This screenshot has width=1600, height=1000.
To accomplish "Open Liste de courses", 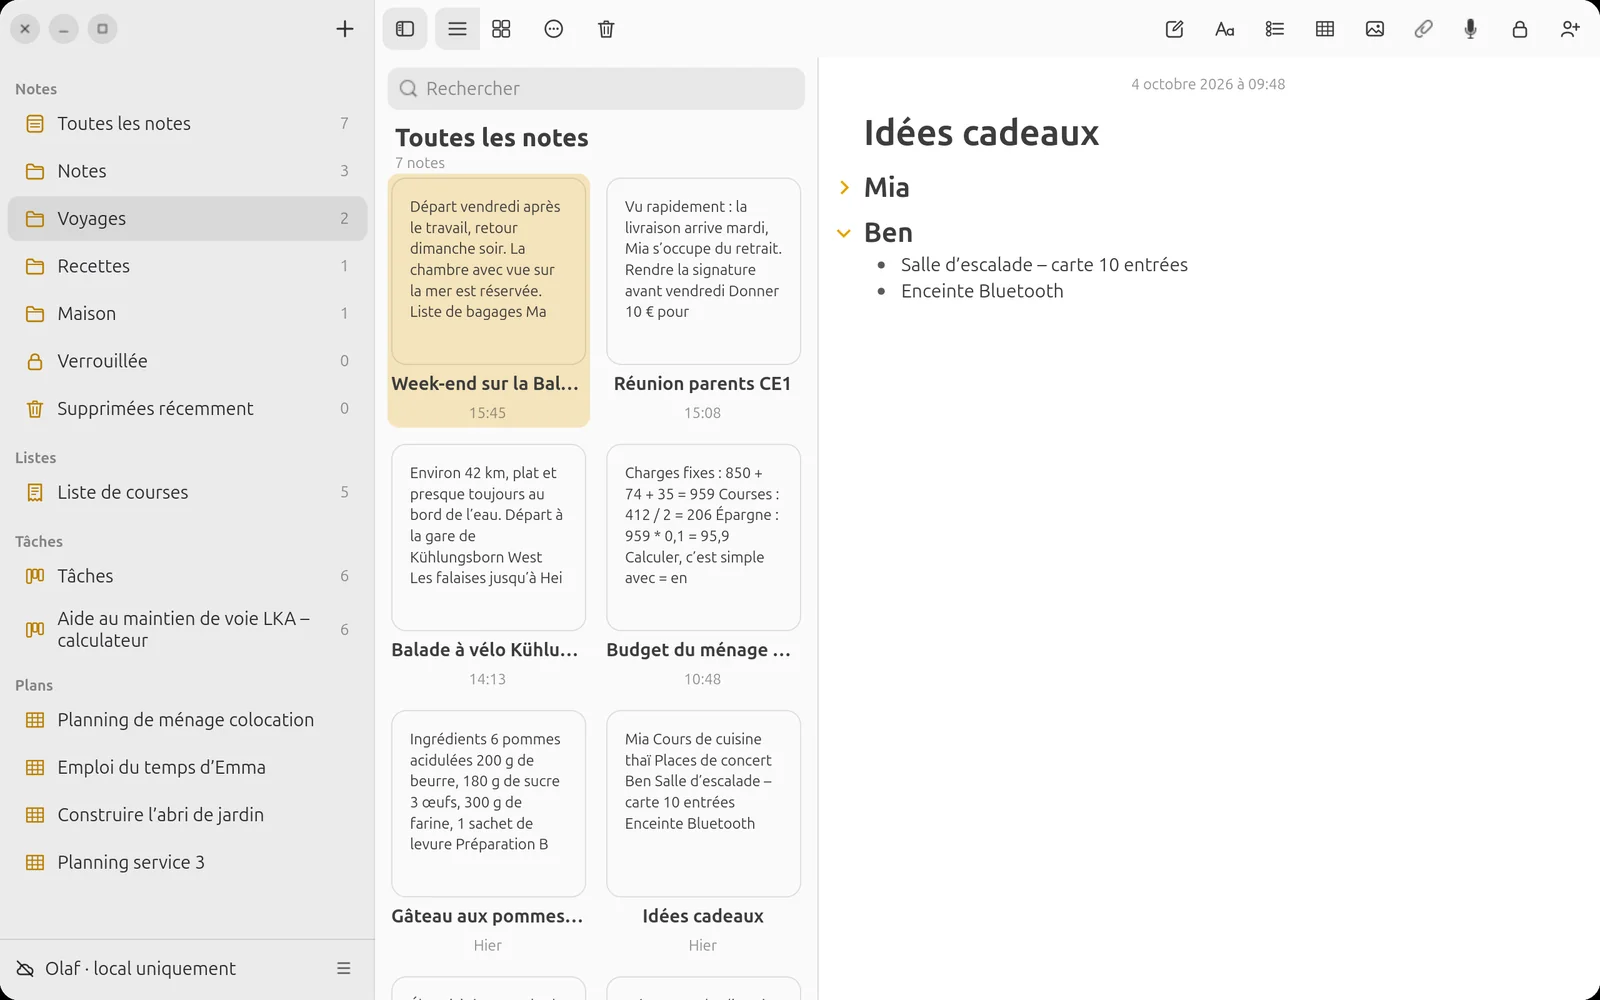I will pyautogui.click(x=187, y=492).
